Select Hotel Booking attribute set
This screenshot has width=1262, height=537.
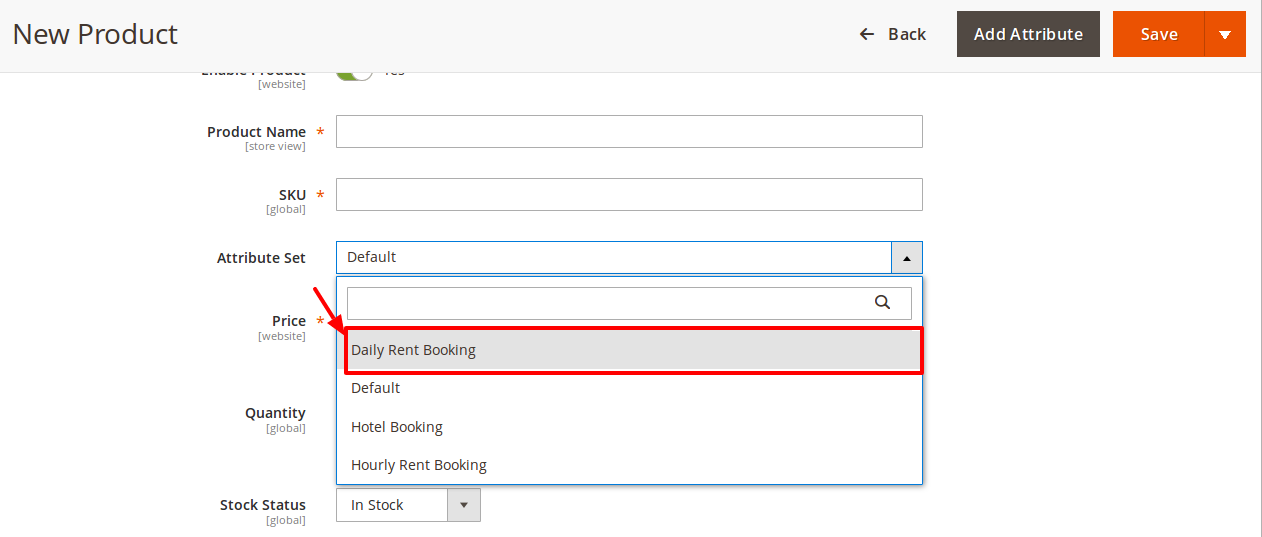point(397,427)
